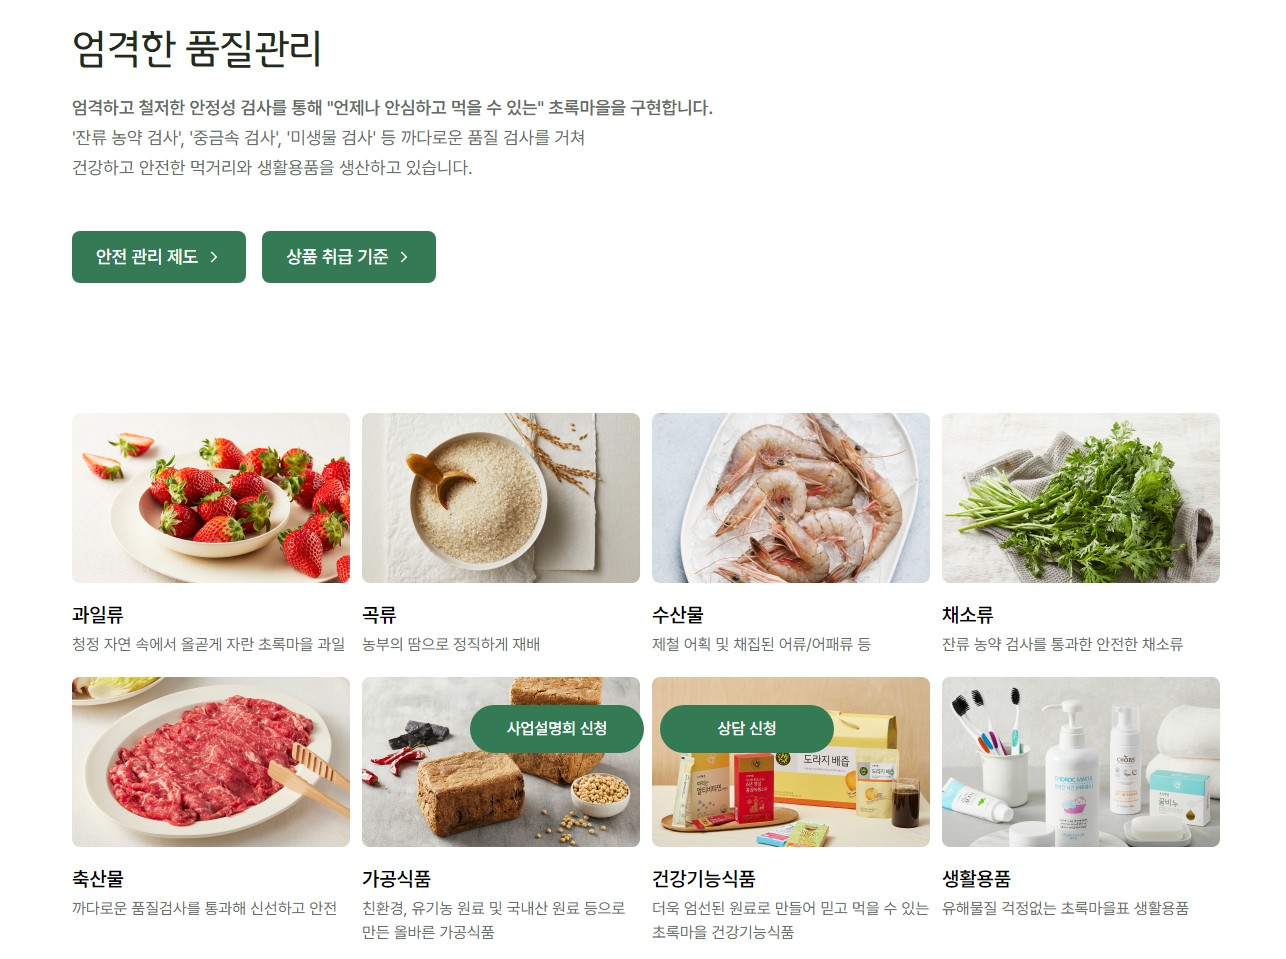Screen dimensions: 1286x959
Task: Click the 생활용품 category title
Action: (977, 879)
